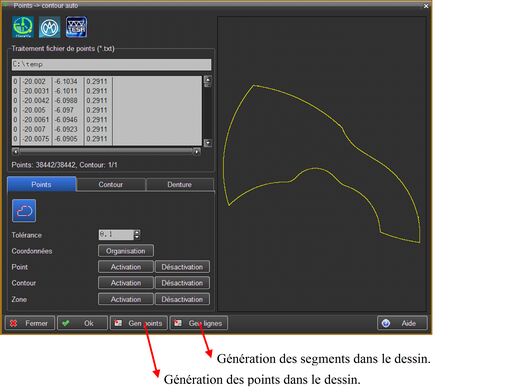Confirm with the Ok checkmark button

[x=82, y=323]
